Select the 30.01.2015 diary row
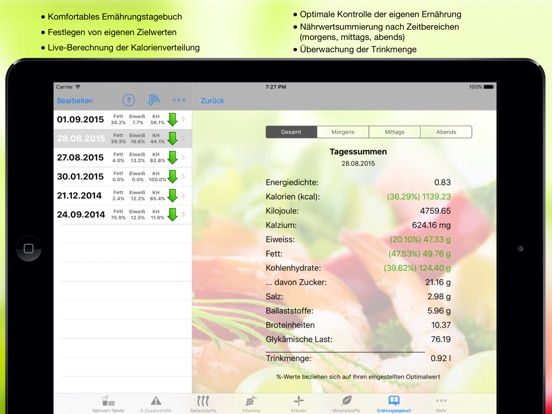This screenshot has height=414, width=552. 123,177
